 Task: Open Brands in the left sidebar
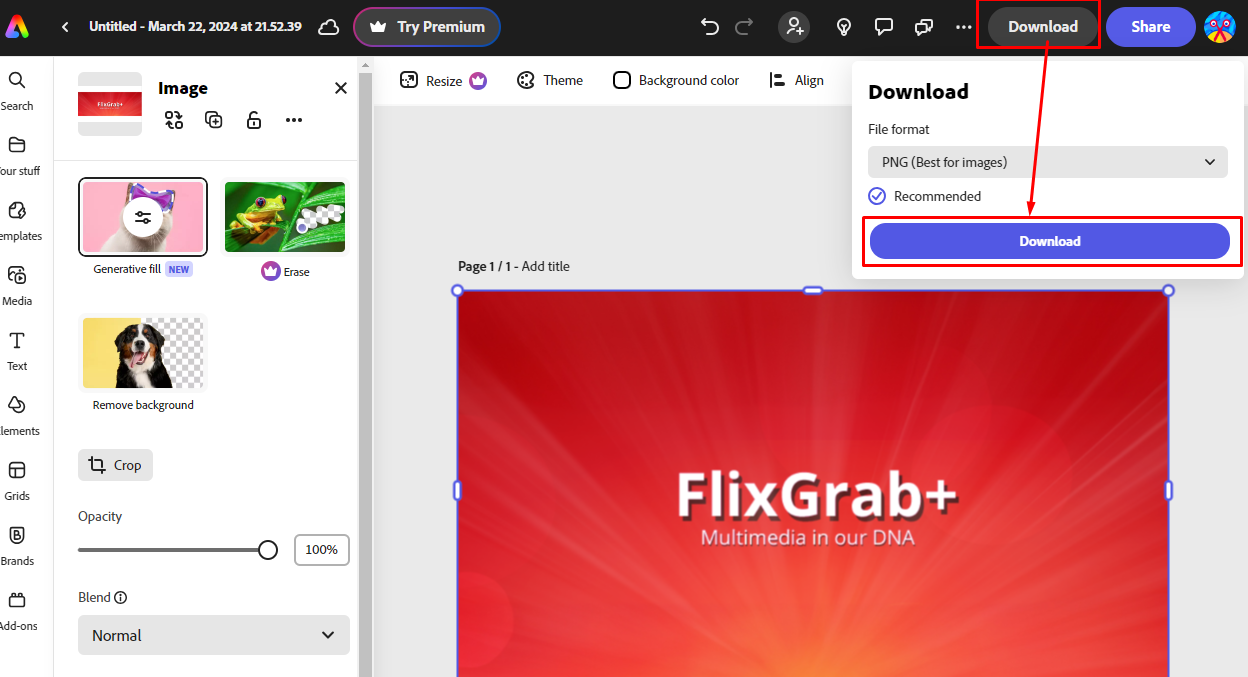(17, 545)
